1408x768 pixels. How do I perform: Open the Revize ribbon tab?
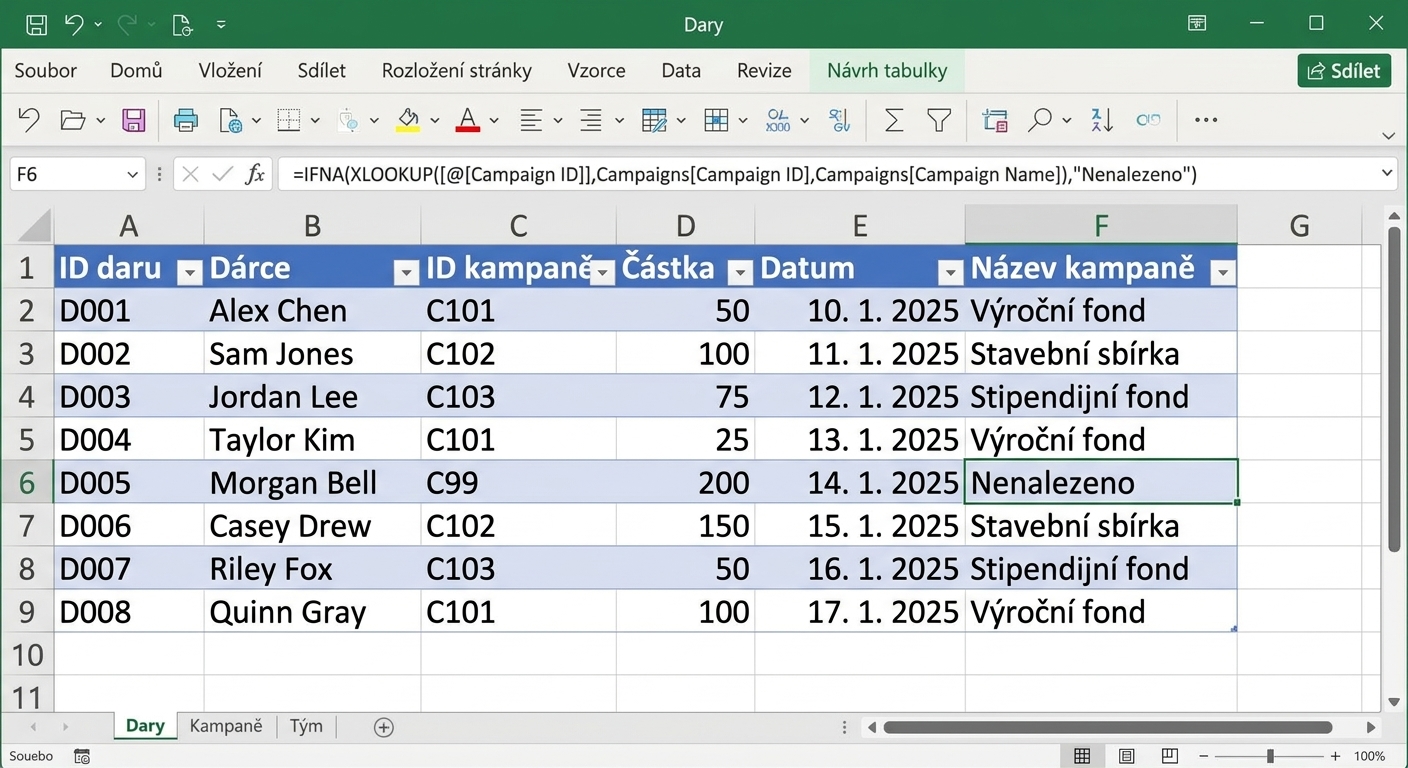764,71
